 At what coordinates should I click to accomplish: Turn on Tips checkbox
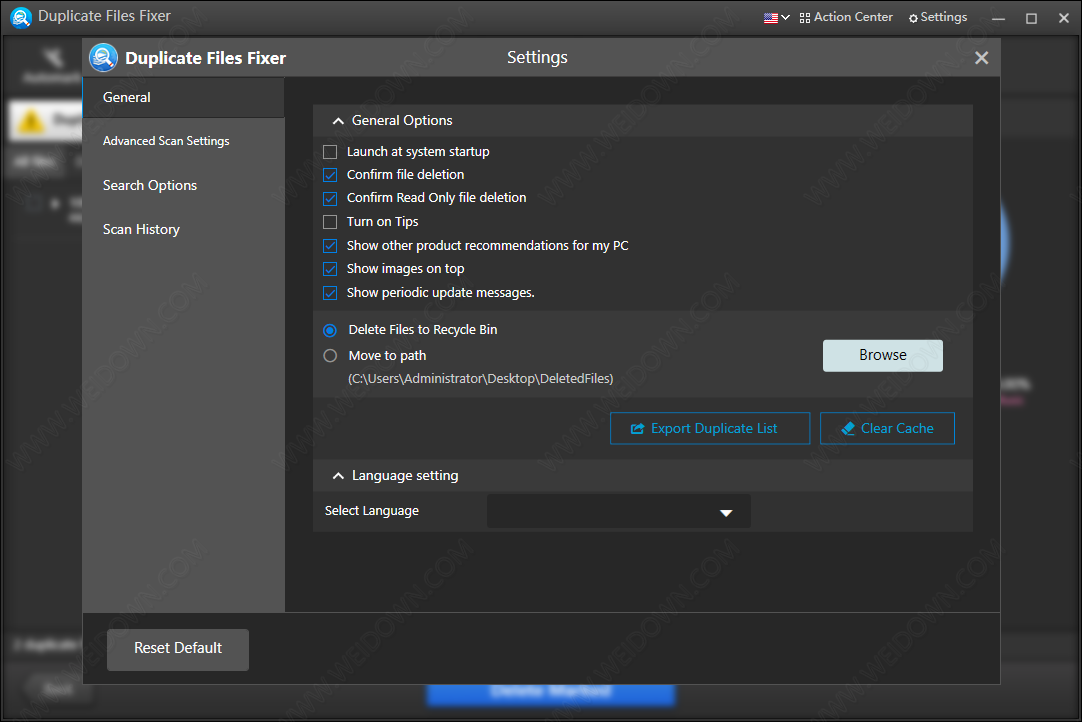click(x=330, y=222)
